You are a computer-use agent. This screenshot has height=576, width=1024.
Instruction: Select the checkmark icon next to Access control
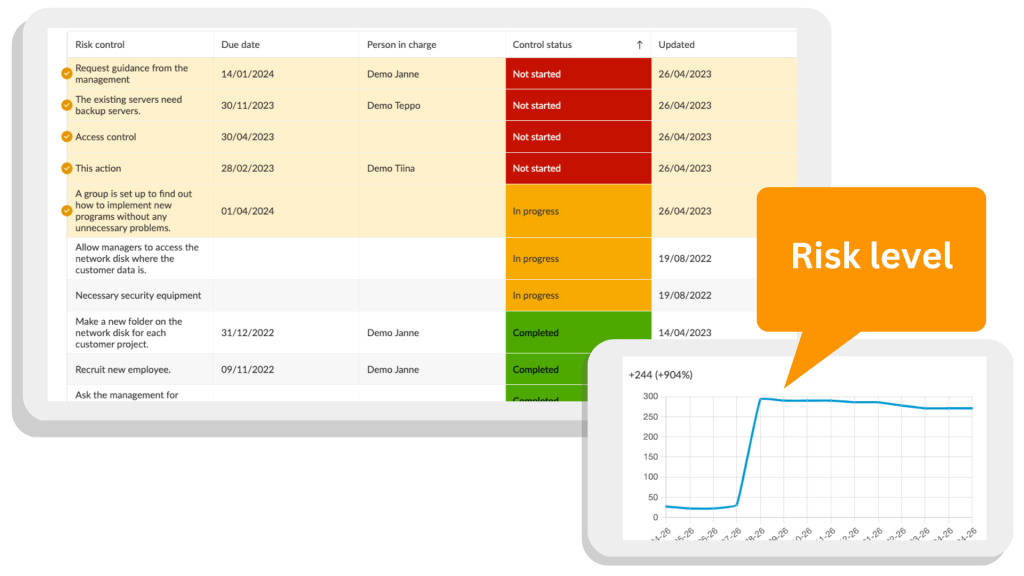tap(67, 136)
